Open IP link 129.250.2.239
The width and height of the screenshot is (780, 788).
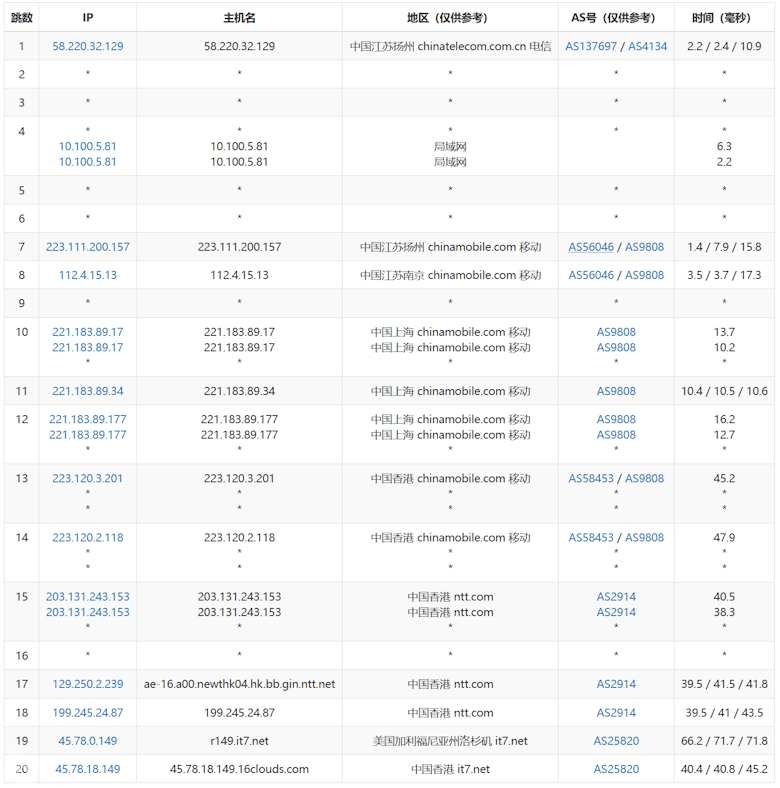88,684
